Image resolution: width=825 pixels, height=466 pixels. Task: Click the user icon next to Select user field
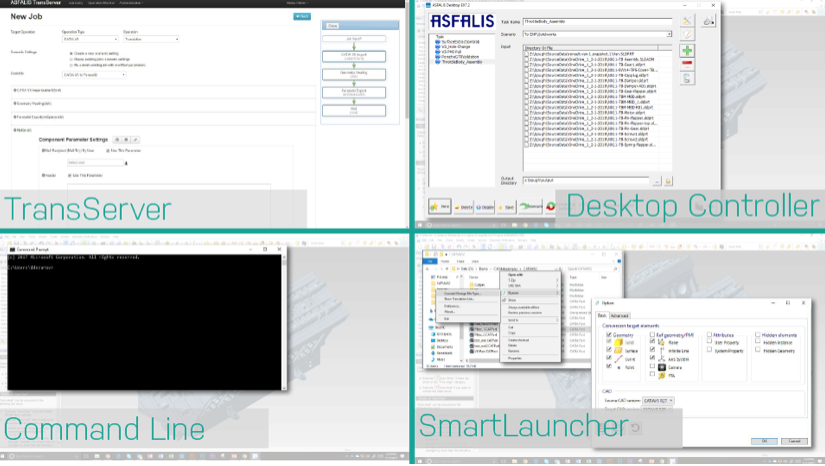point(126,163)
